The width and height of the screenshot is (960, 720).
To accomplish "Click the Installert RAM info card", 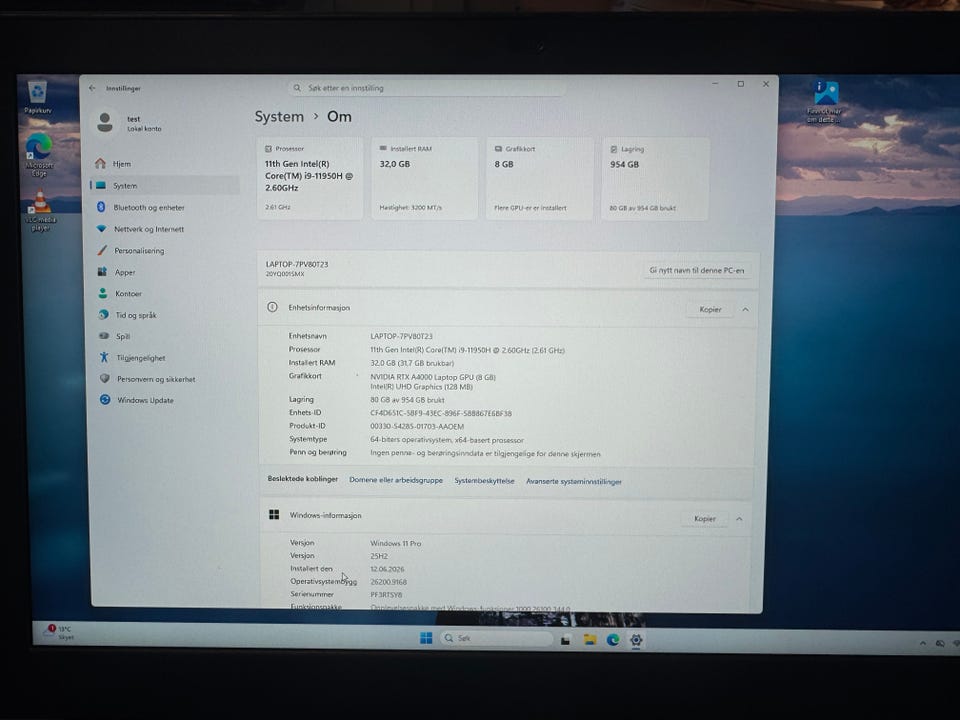I will 425,178.
